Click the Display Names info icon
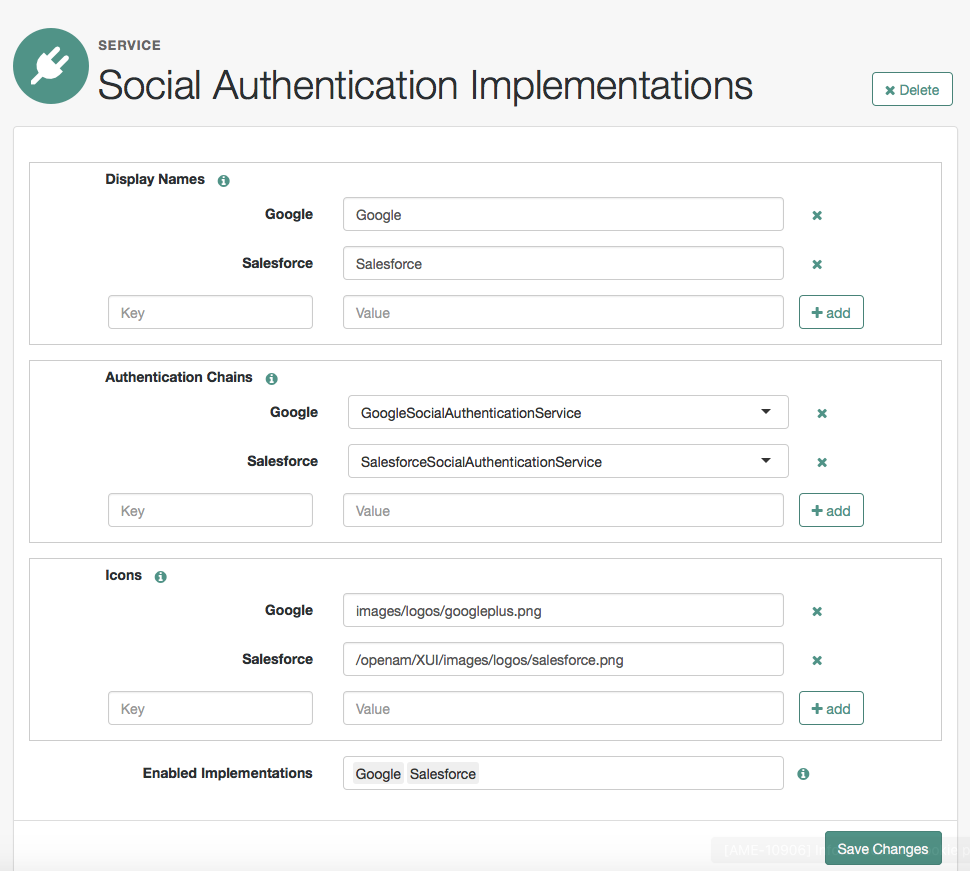Screen dimensions: 970x871 [223, 181]
